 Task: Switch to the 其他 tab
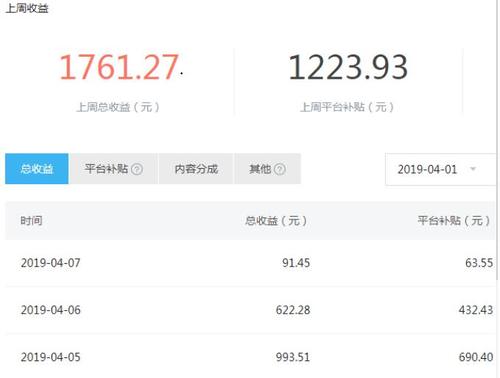[267, 169]
